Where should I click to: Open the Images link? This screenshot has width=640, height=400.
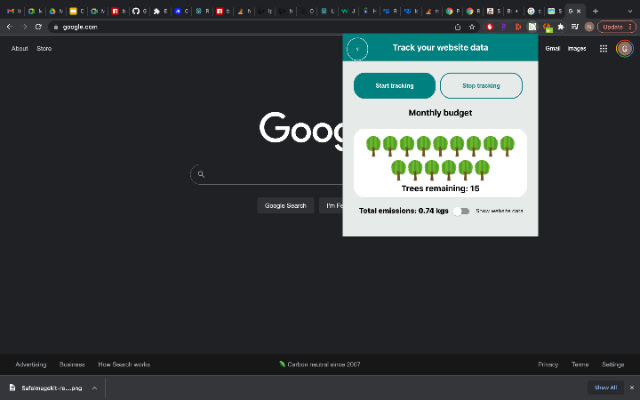577,49
